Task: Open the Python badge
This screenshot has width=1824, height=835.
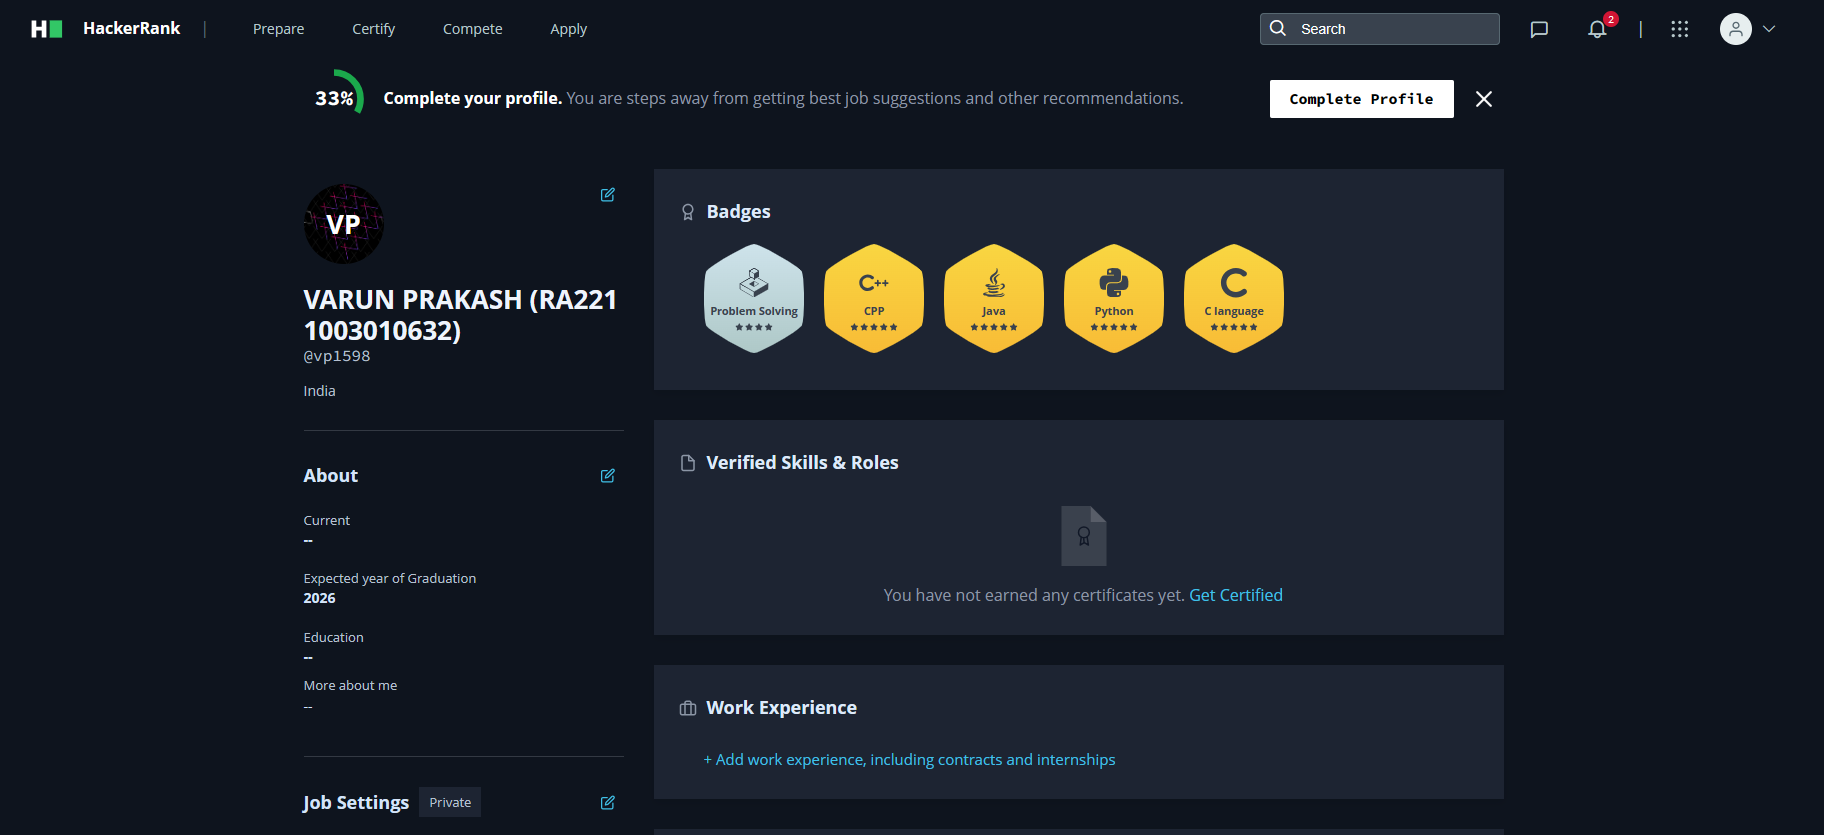Action: coord(1114,298)
